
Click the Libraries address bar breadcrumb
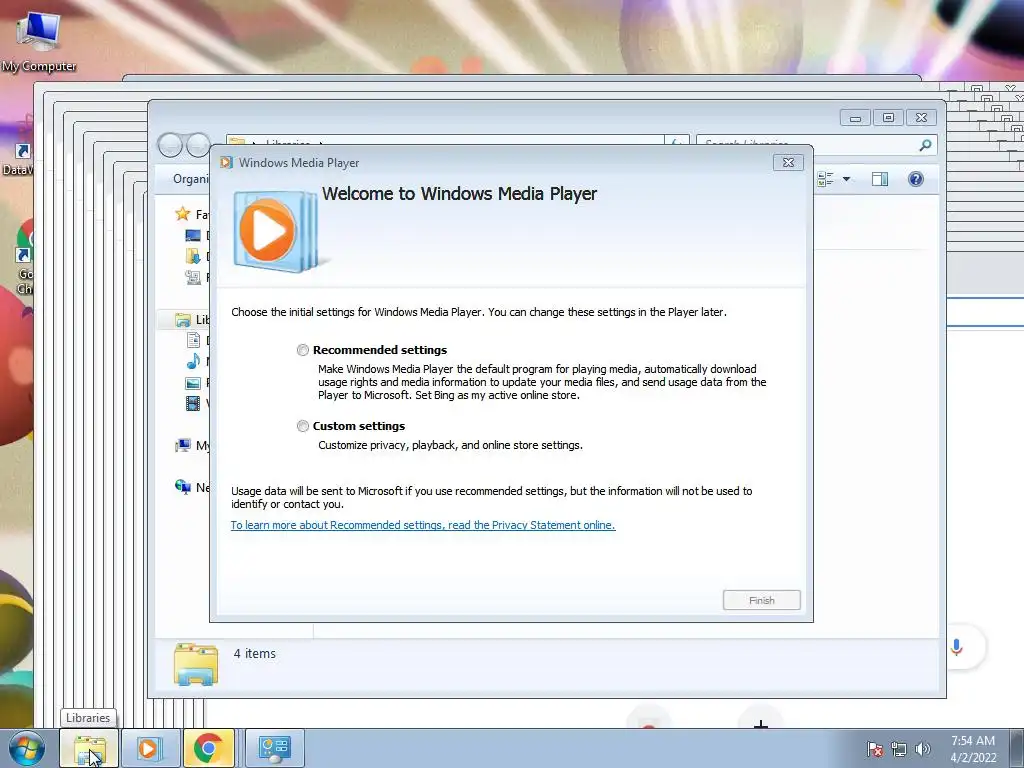click(x=287, y=143)
